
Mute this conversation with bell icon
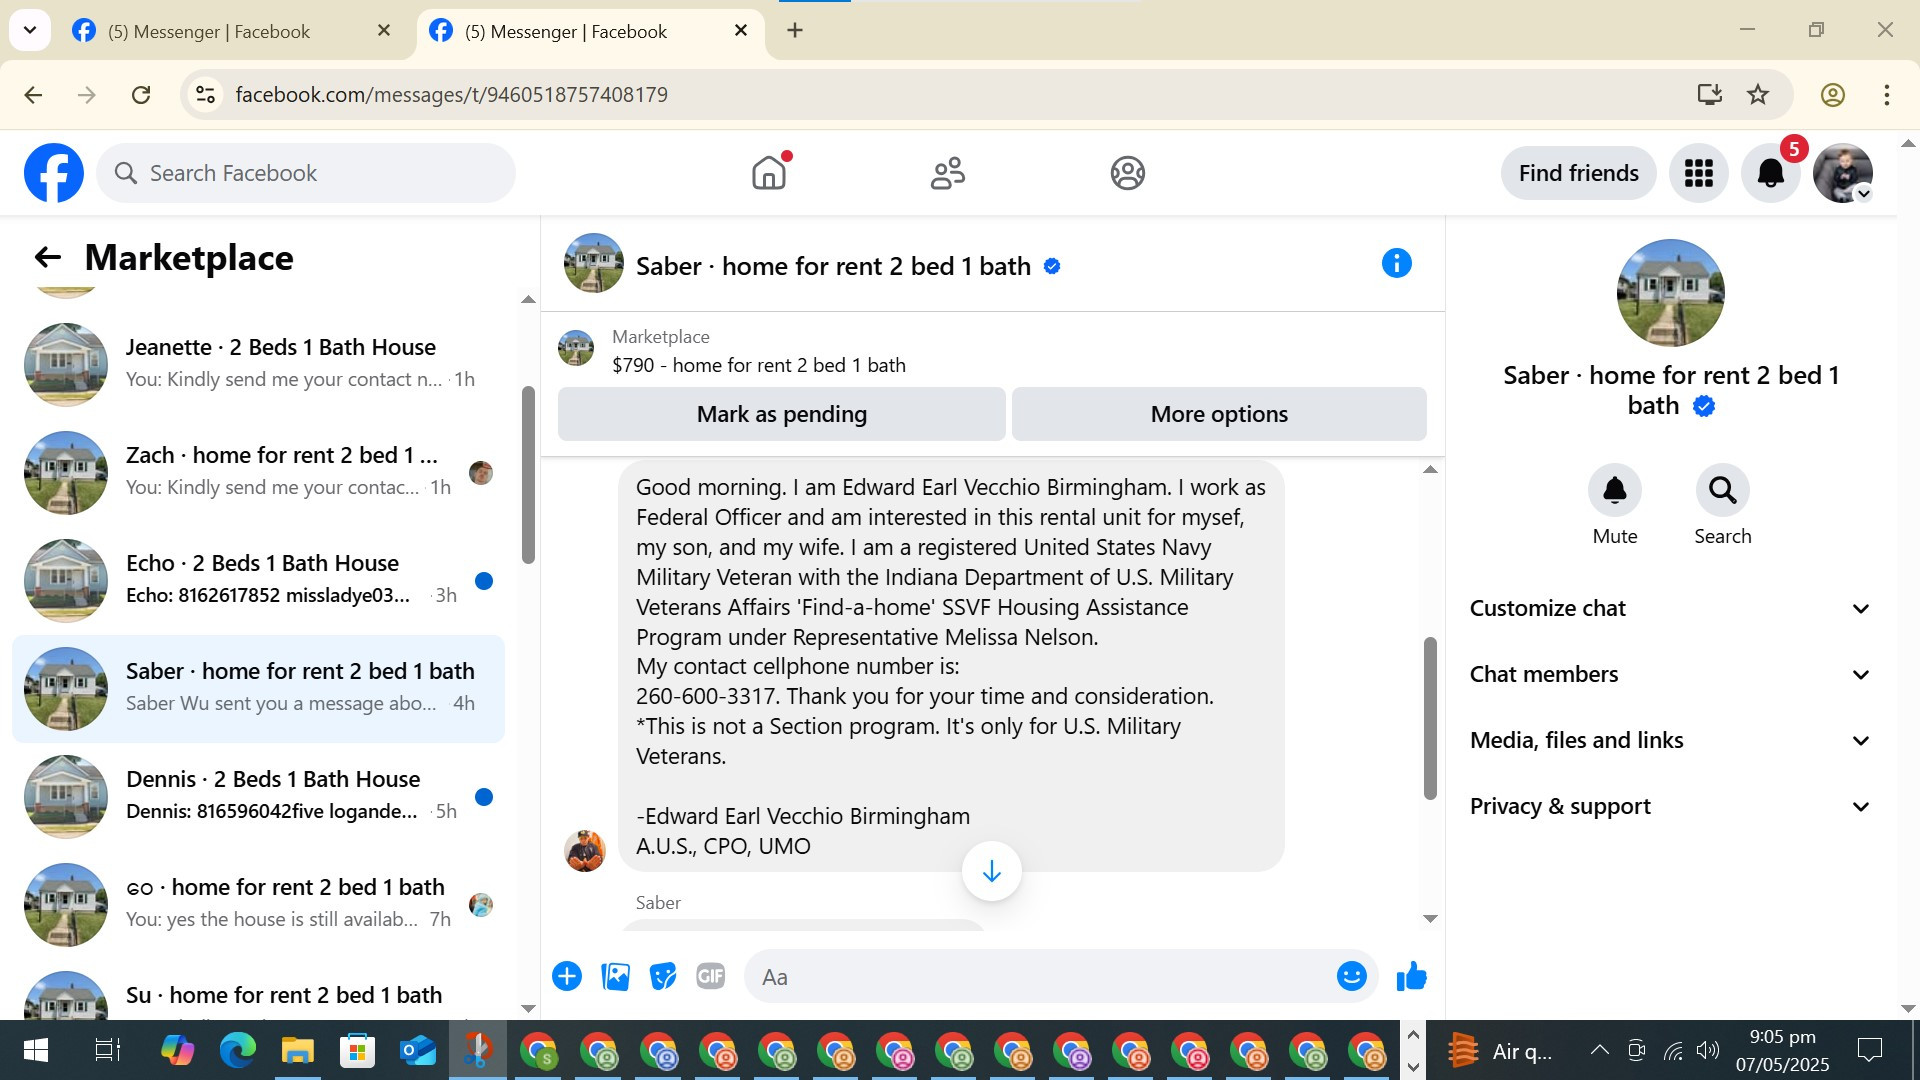tap(1614, 490)
